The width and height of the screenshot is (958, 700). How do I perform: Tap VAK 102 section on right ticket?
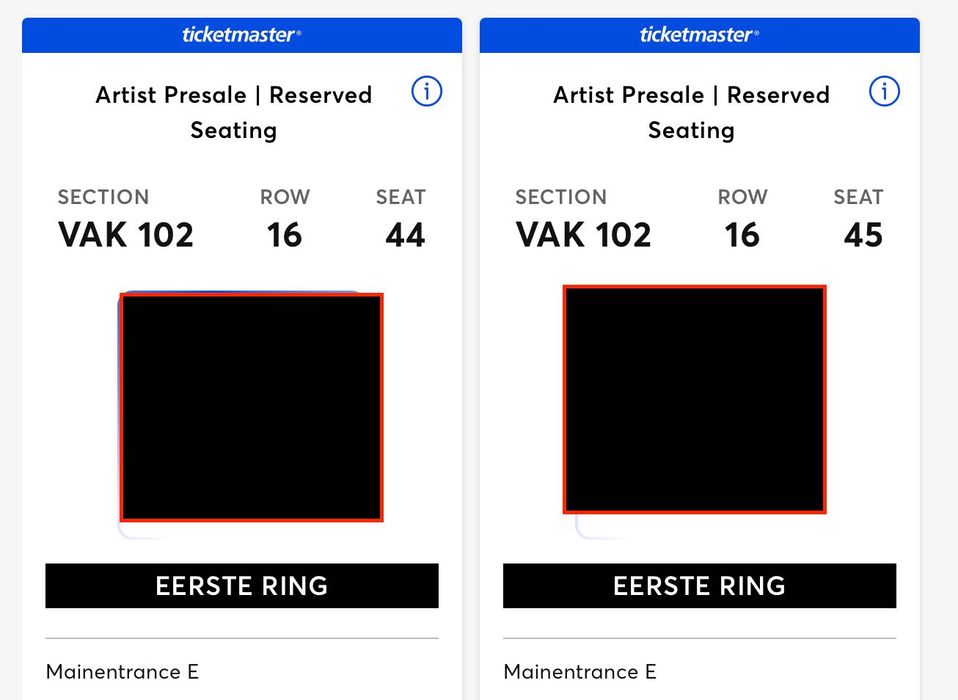tap(584, 235)
